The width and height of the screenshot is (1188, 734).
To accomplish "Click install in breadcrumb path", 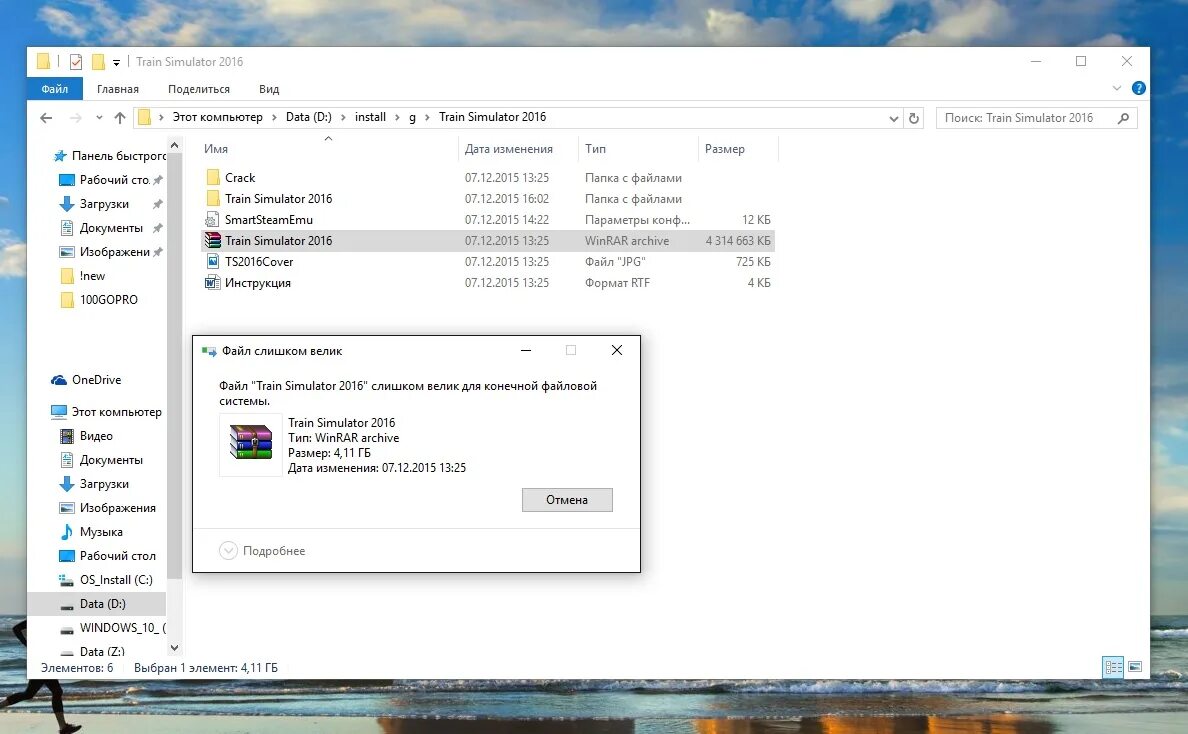I will [370, 117].
